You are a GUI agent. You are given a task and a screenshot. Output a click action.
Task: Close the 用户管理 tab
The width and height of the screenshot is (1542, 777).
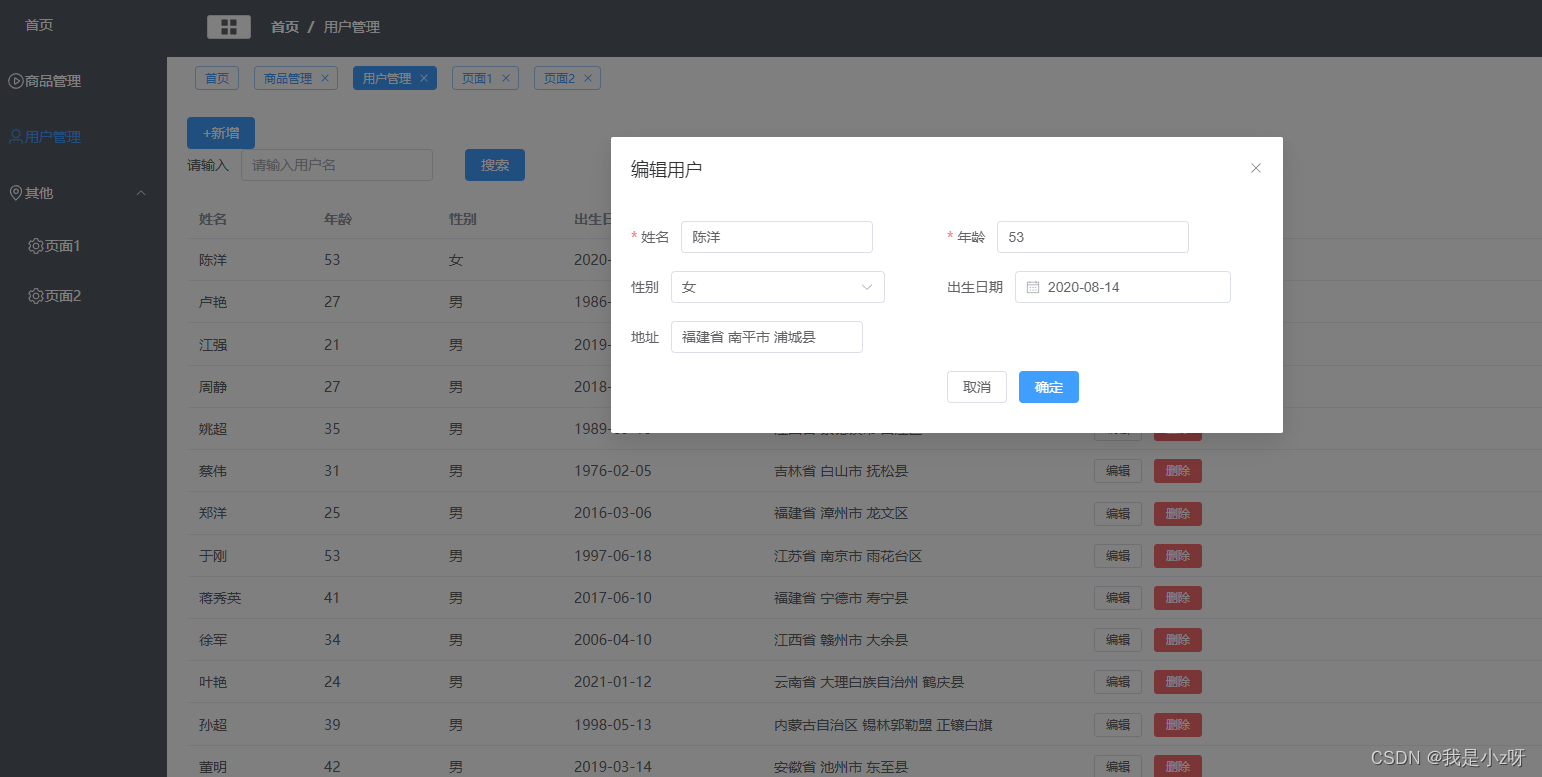point(424,78)
